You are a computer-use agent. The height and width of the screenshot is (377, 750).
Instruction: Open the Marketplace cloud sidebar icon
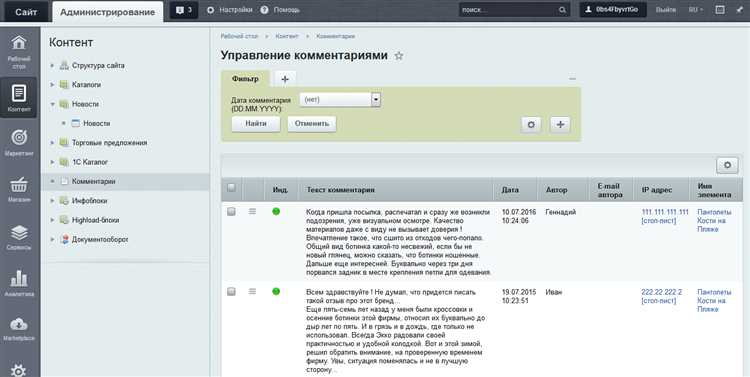point(19,328)
